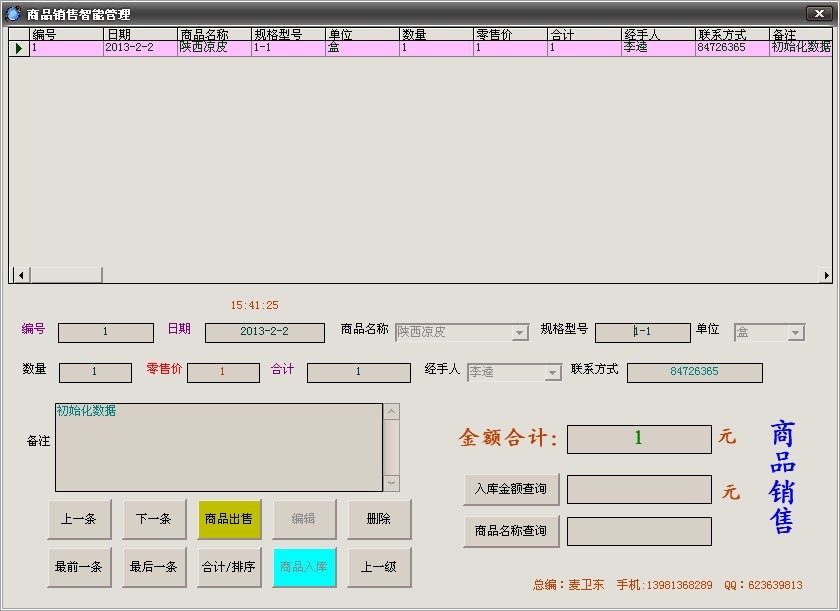Click the input beside 入库金额查询

tap(639, 489)
